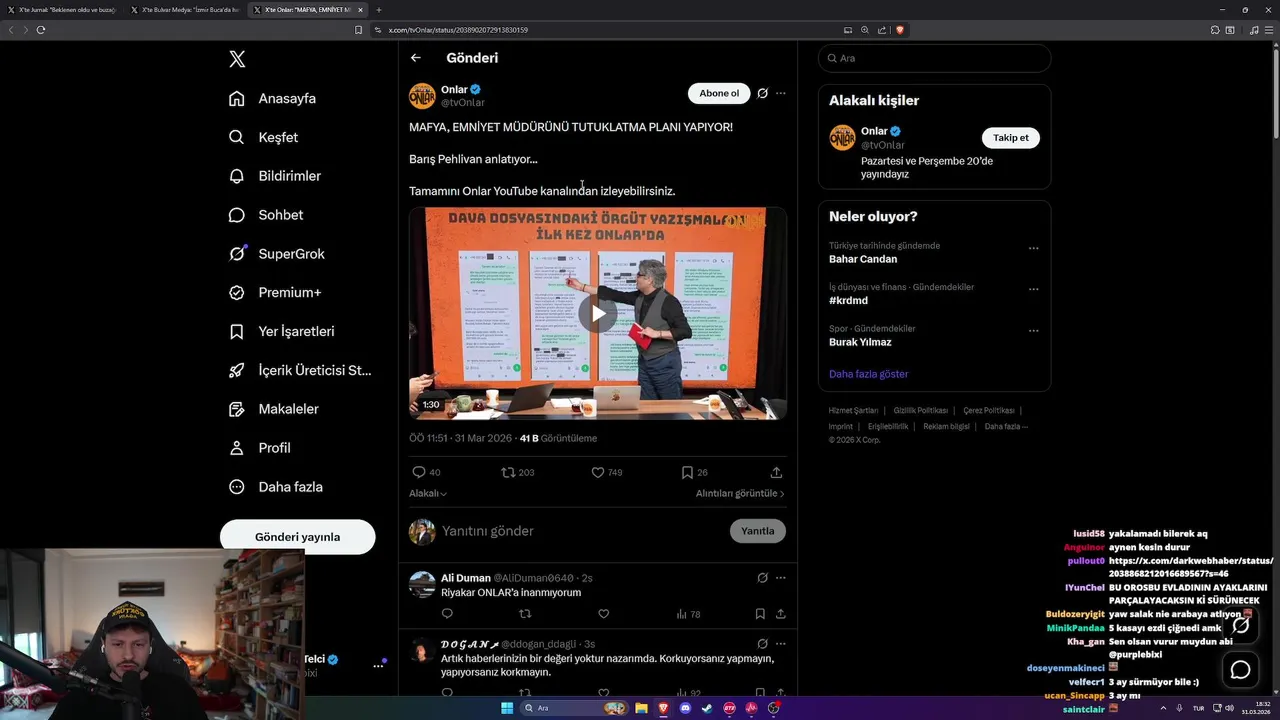The height and width of the screenshot is (720, 1280).
Task: Open Keşfet search page
Action: [x=263, y=137]
